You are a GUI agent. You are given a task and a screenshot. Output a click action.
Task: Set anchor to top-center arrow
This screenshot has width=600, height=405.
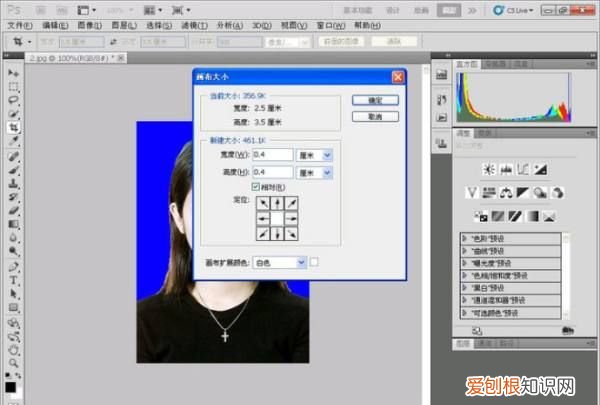(277, 204)
